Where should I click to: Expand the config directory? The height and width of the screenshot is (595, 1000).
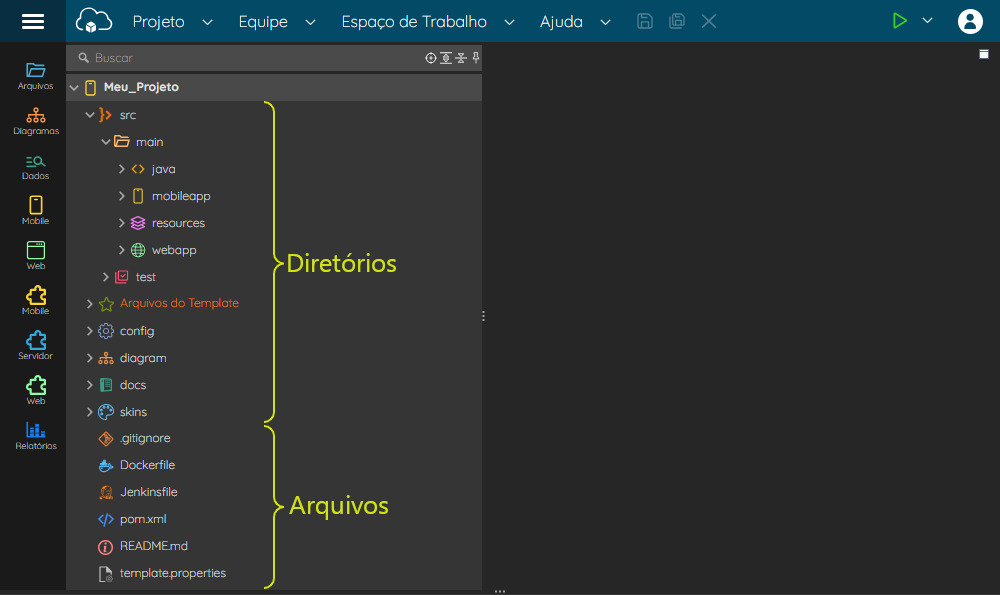pyautogui.click(x=90, y=331)
